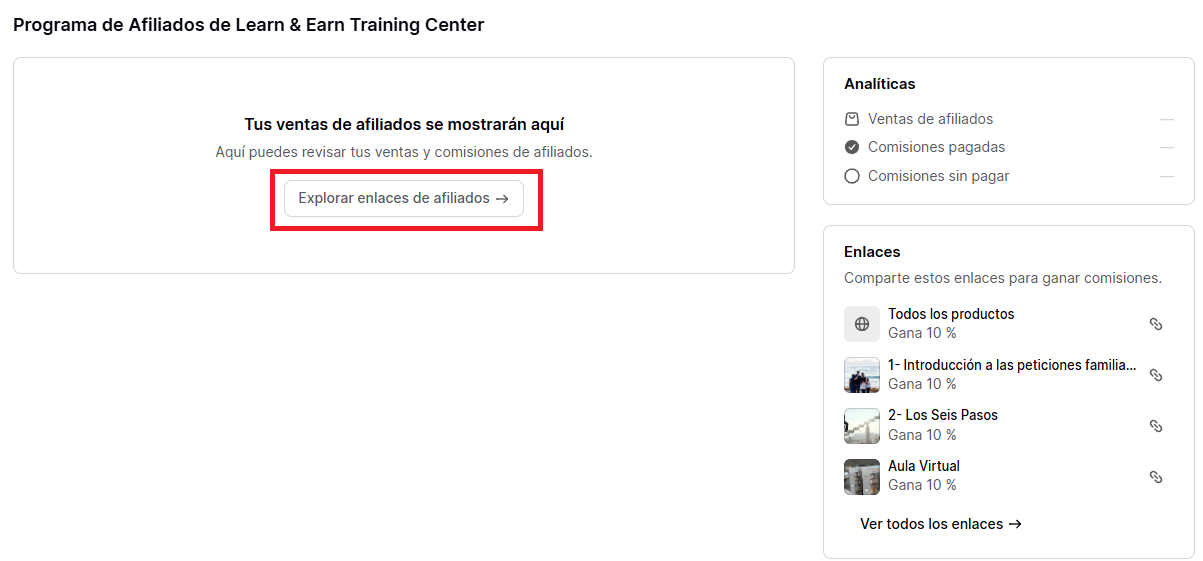Viewport: 1203px width, 561px height.
Task: Click the empty circle icon beside Comisiones sin pagar
Action: click(x=852, y=176)
